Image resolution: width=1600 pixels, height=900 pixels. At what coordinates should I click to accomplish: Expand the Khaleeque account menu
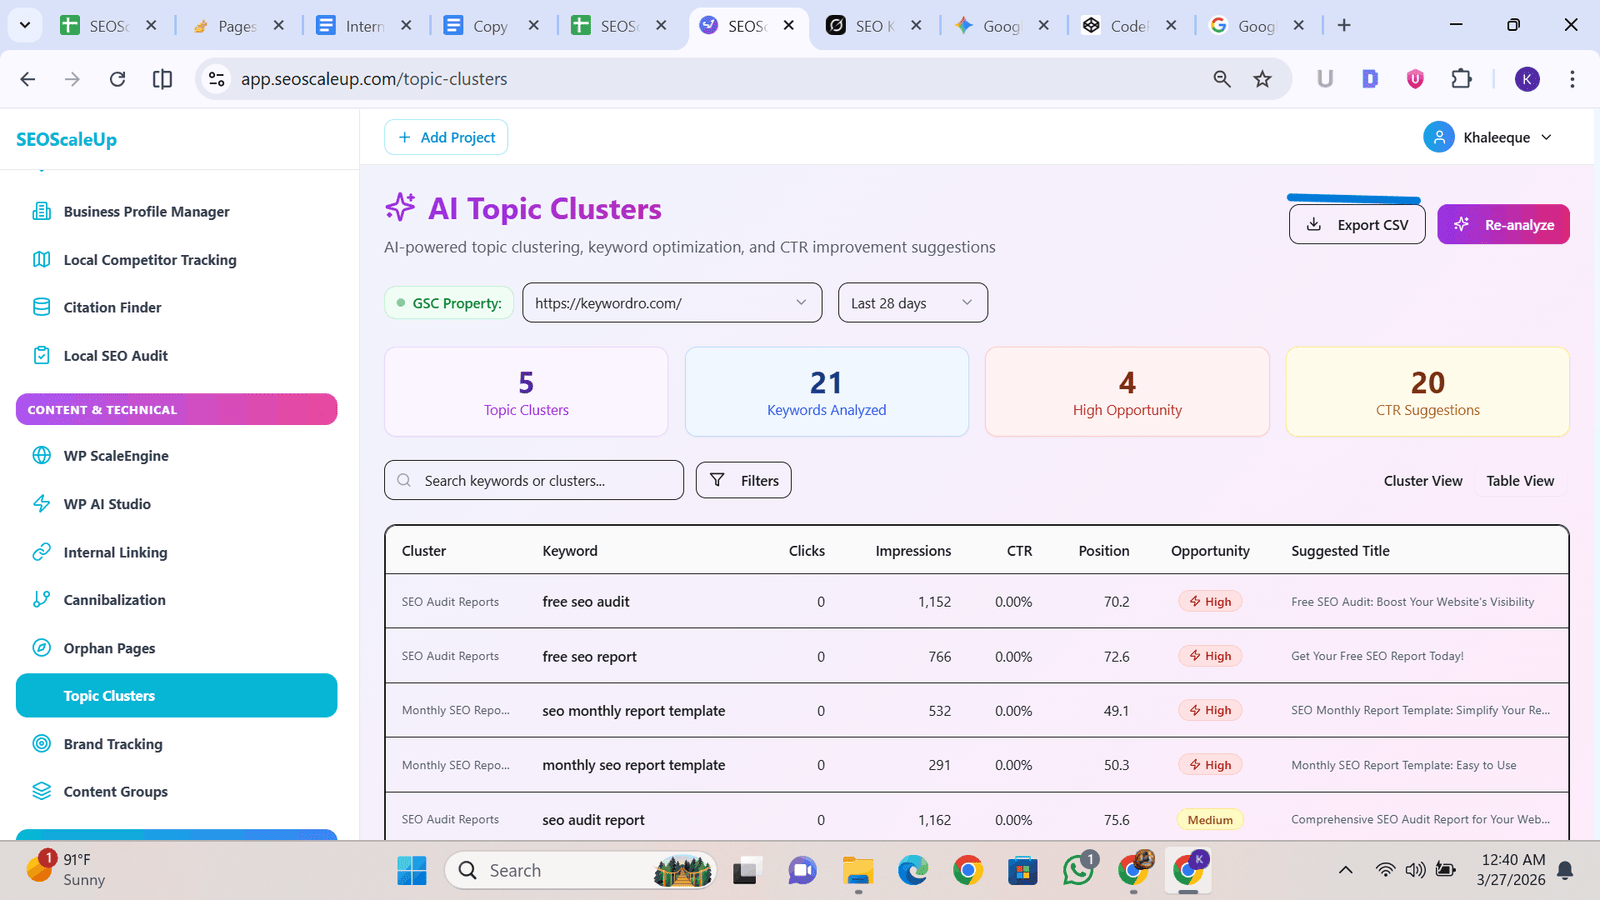(1489, 137)
